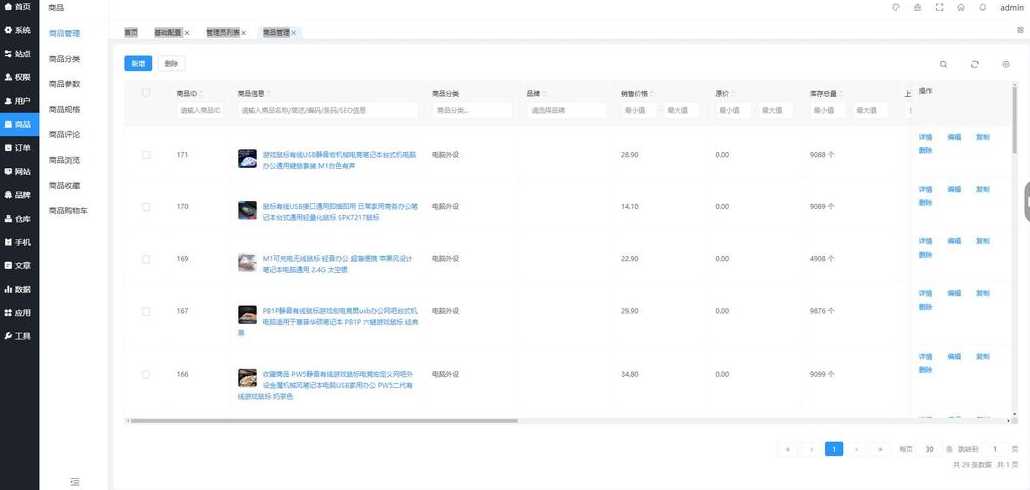
Task: Open the 用户 sidebar item
Action: click(18, 101)
